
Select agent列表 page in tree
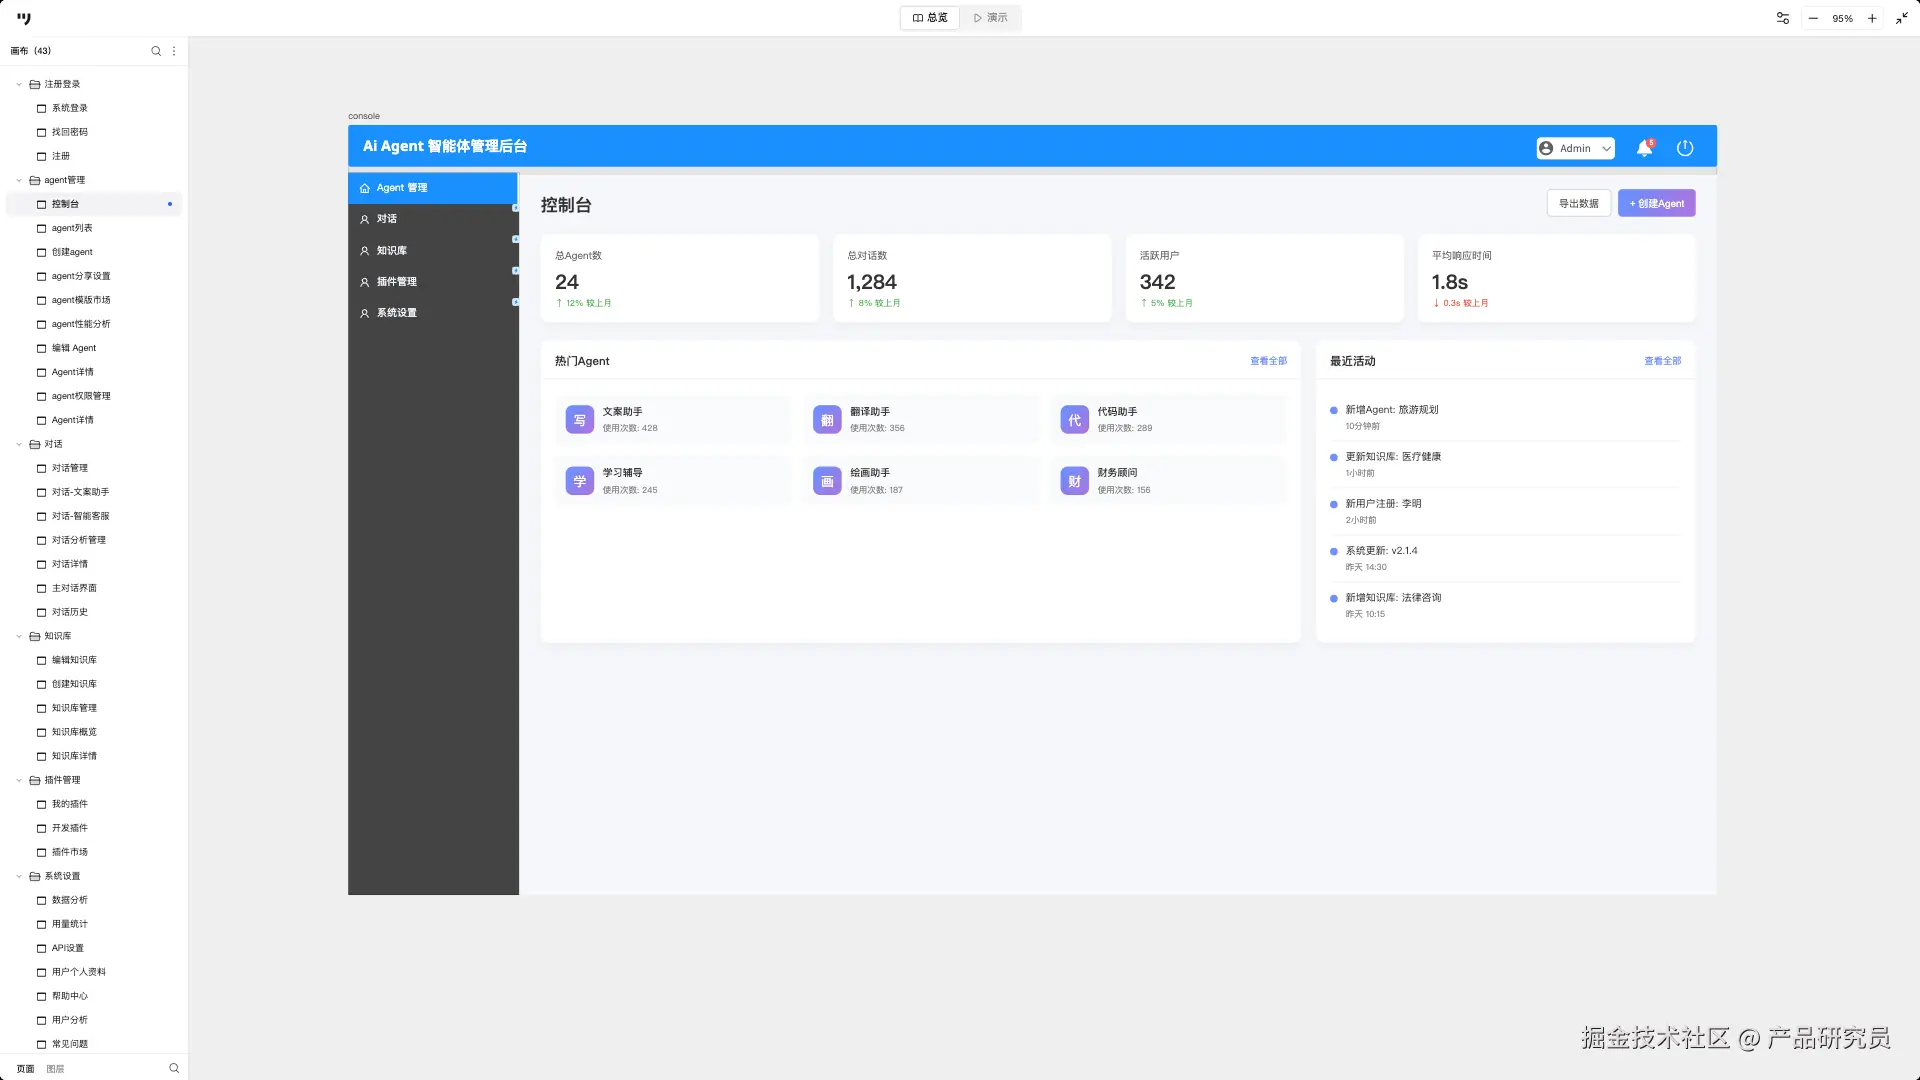72,228
